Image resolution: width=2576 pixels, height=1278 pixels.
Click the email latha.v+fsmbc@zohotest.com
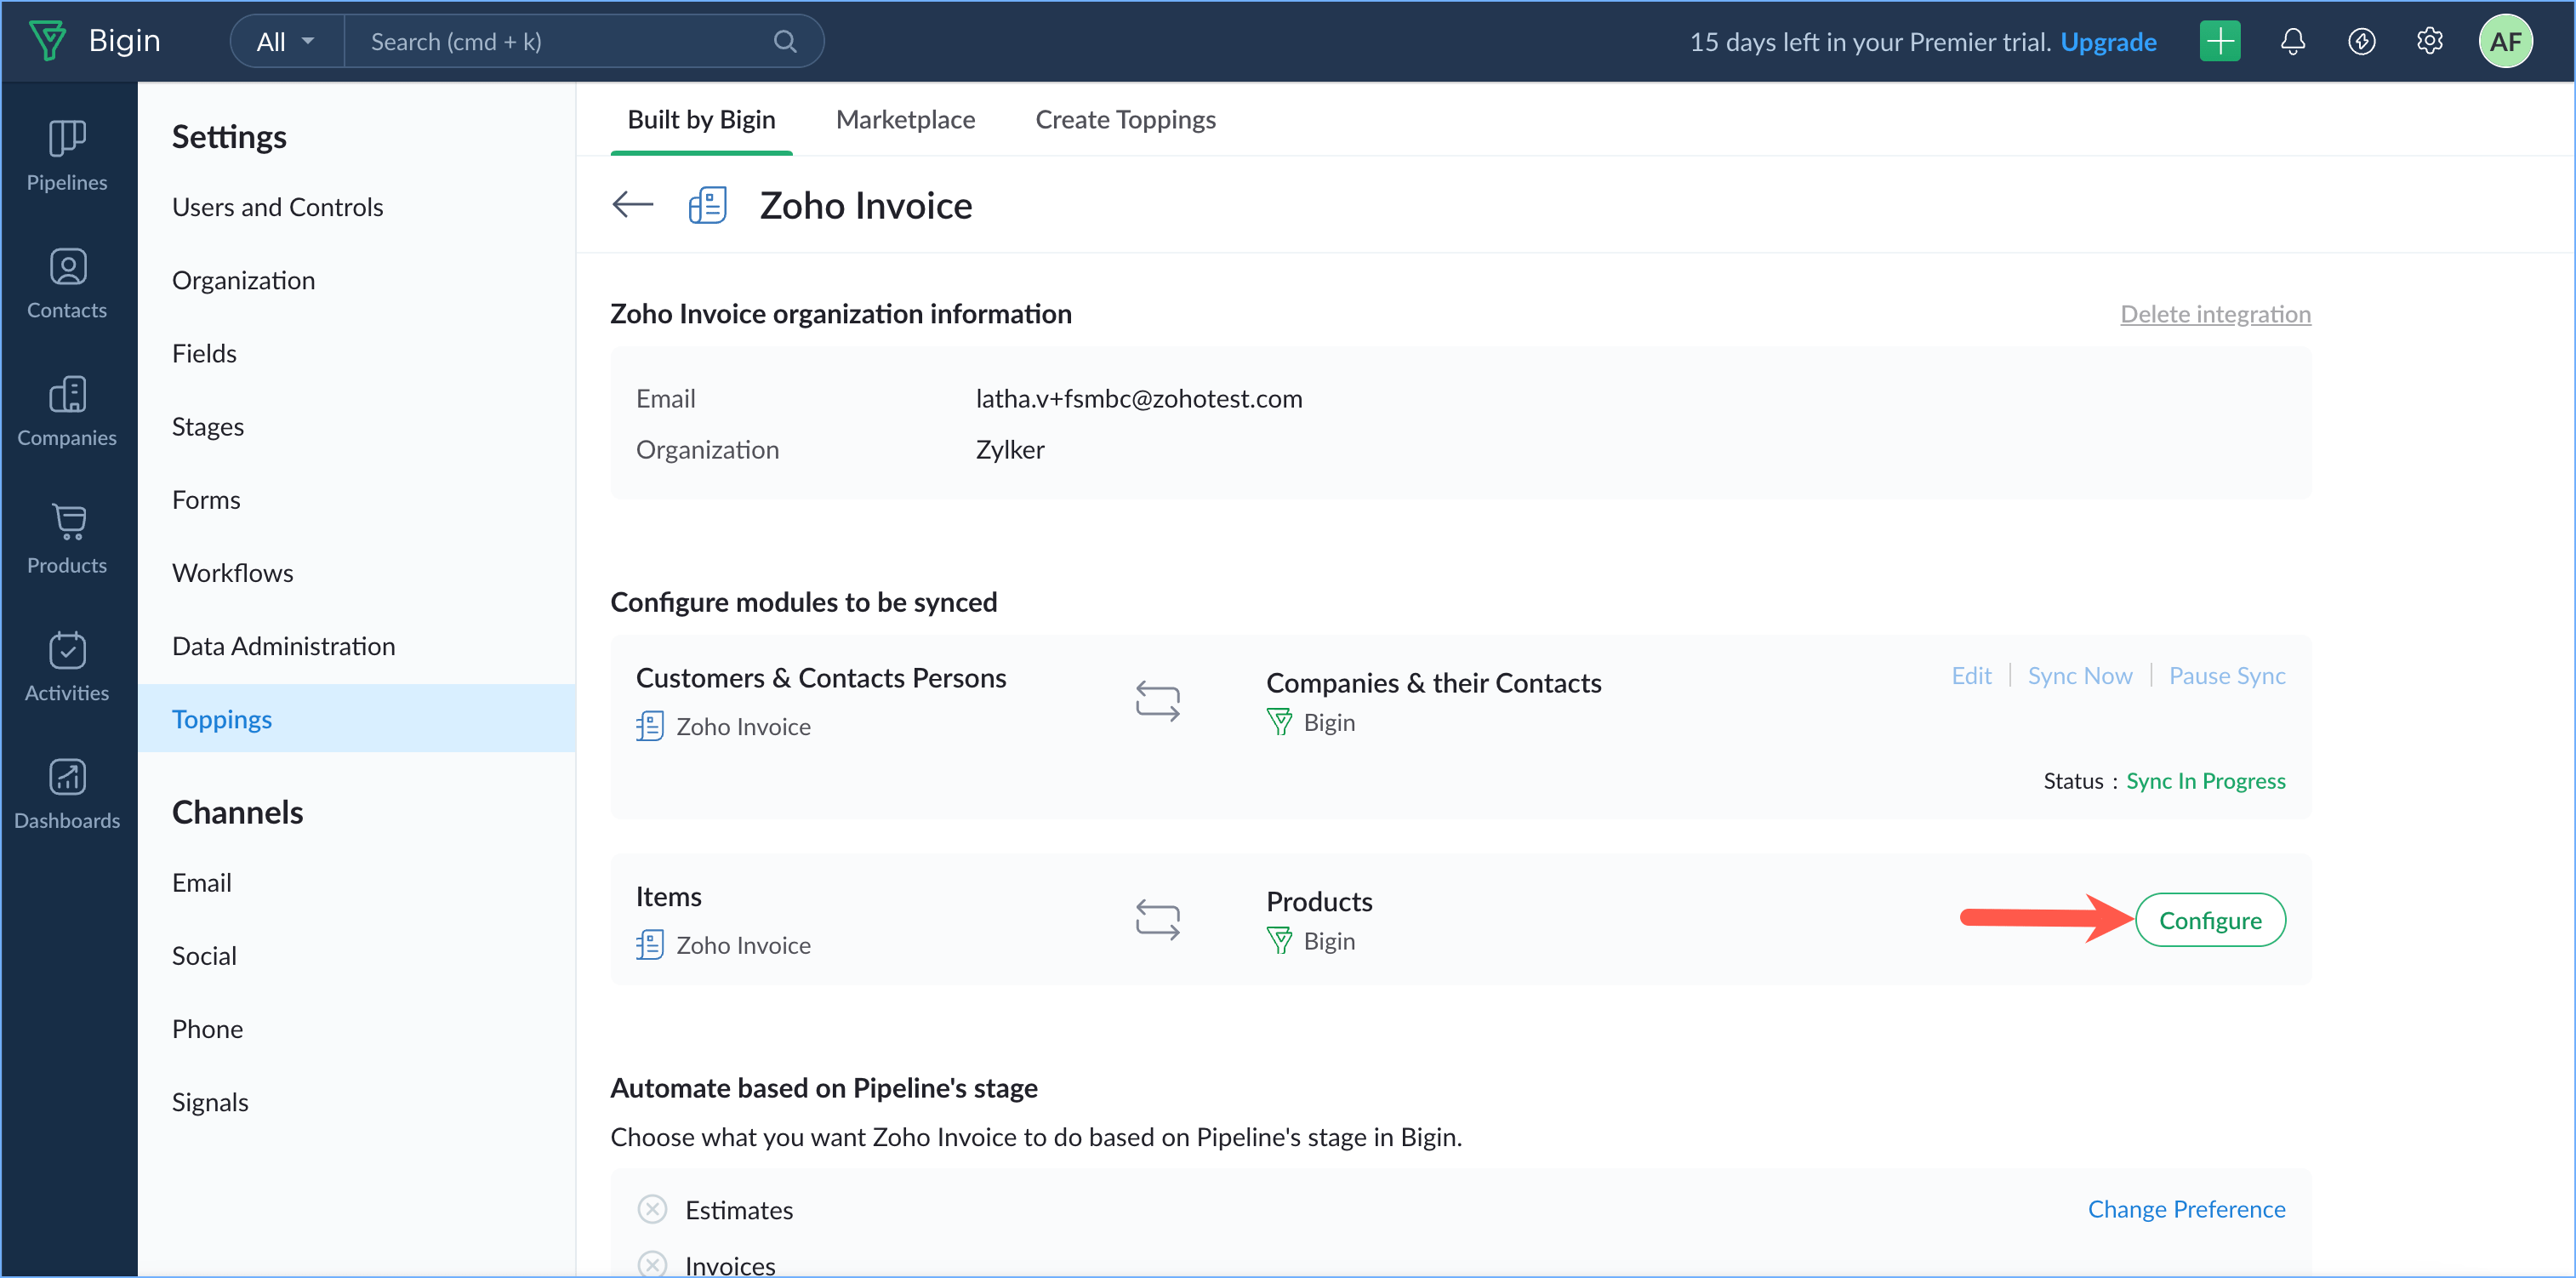point(1138,398)
